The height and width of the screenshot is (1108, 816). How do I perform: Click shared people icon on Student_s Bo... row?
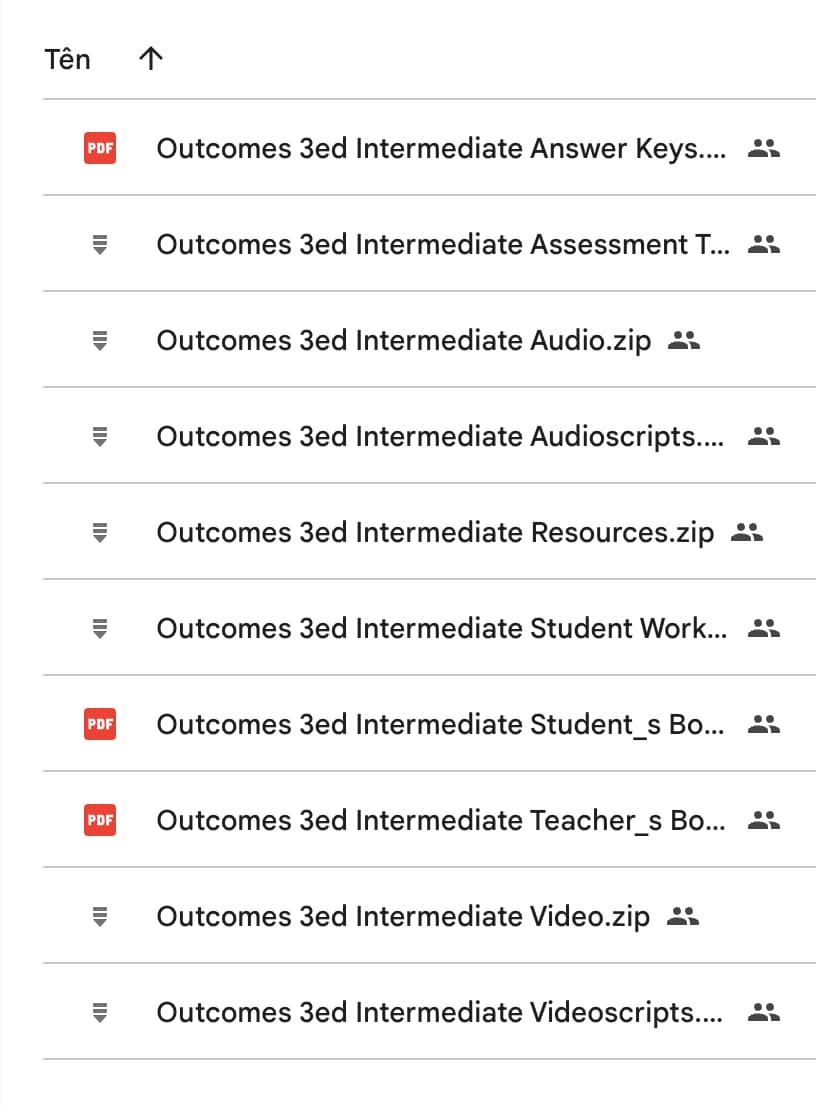click(x=764, y=724)
